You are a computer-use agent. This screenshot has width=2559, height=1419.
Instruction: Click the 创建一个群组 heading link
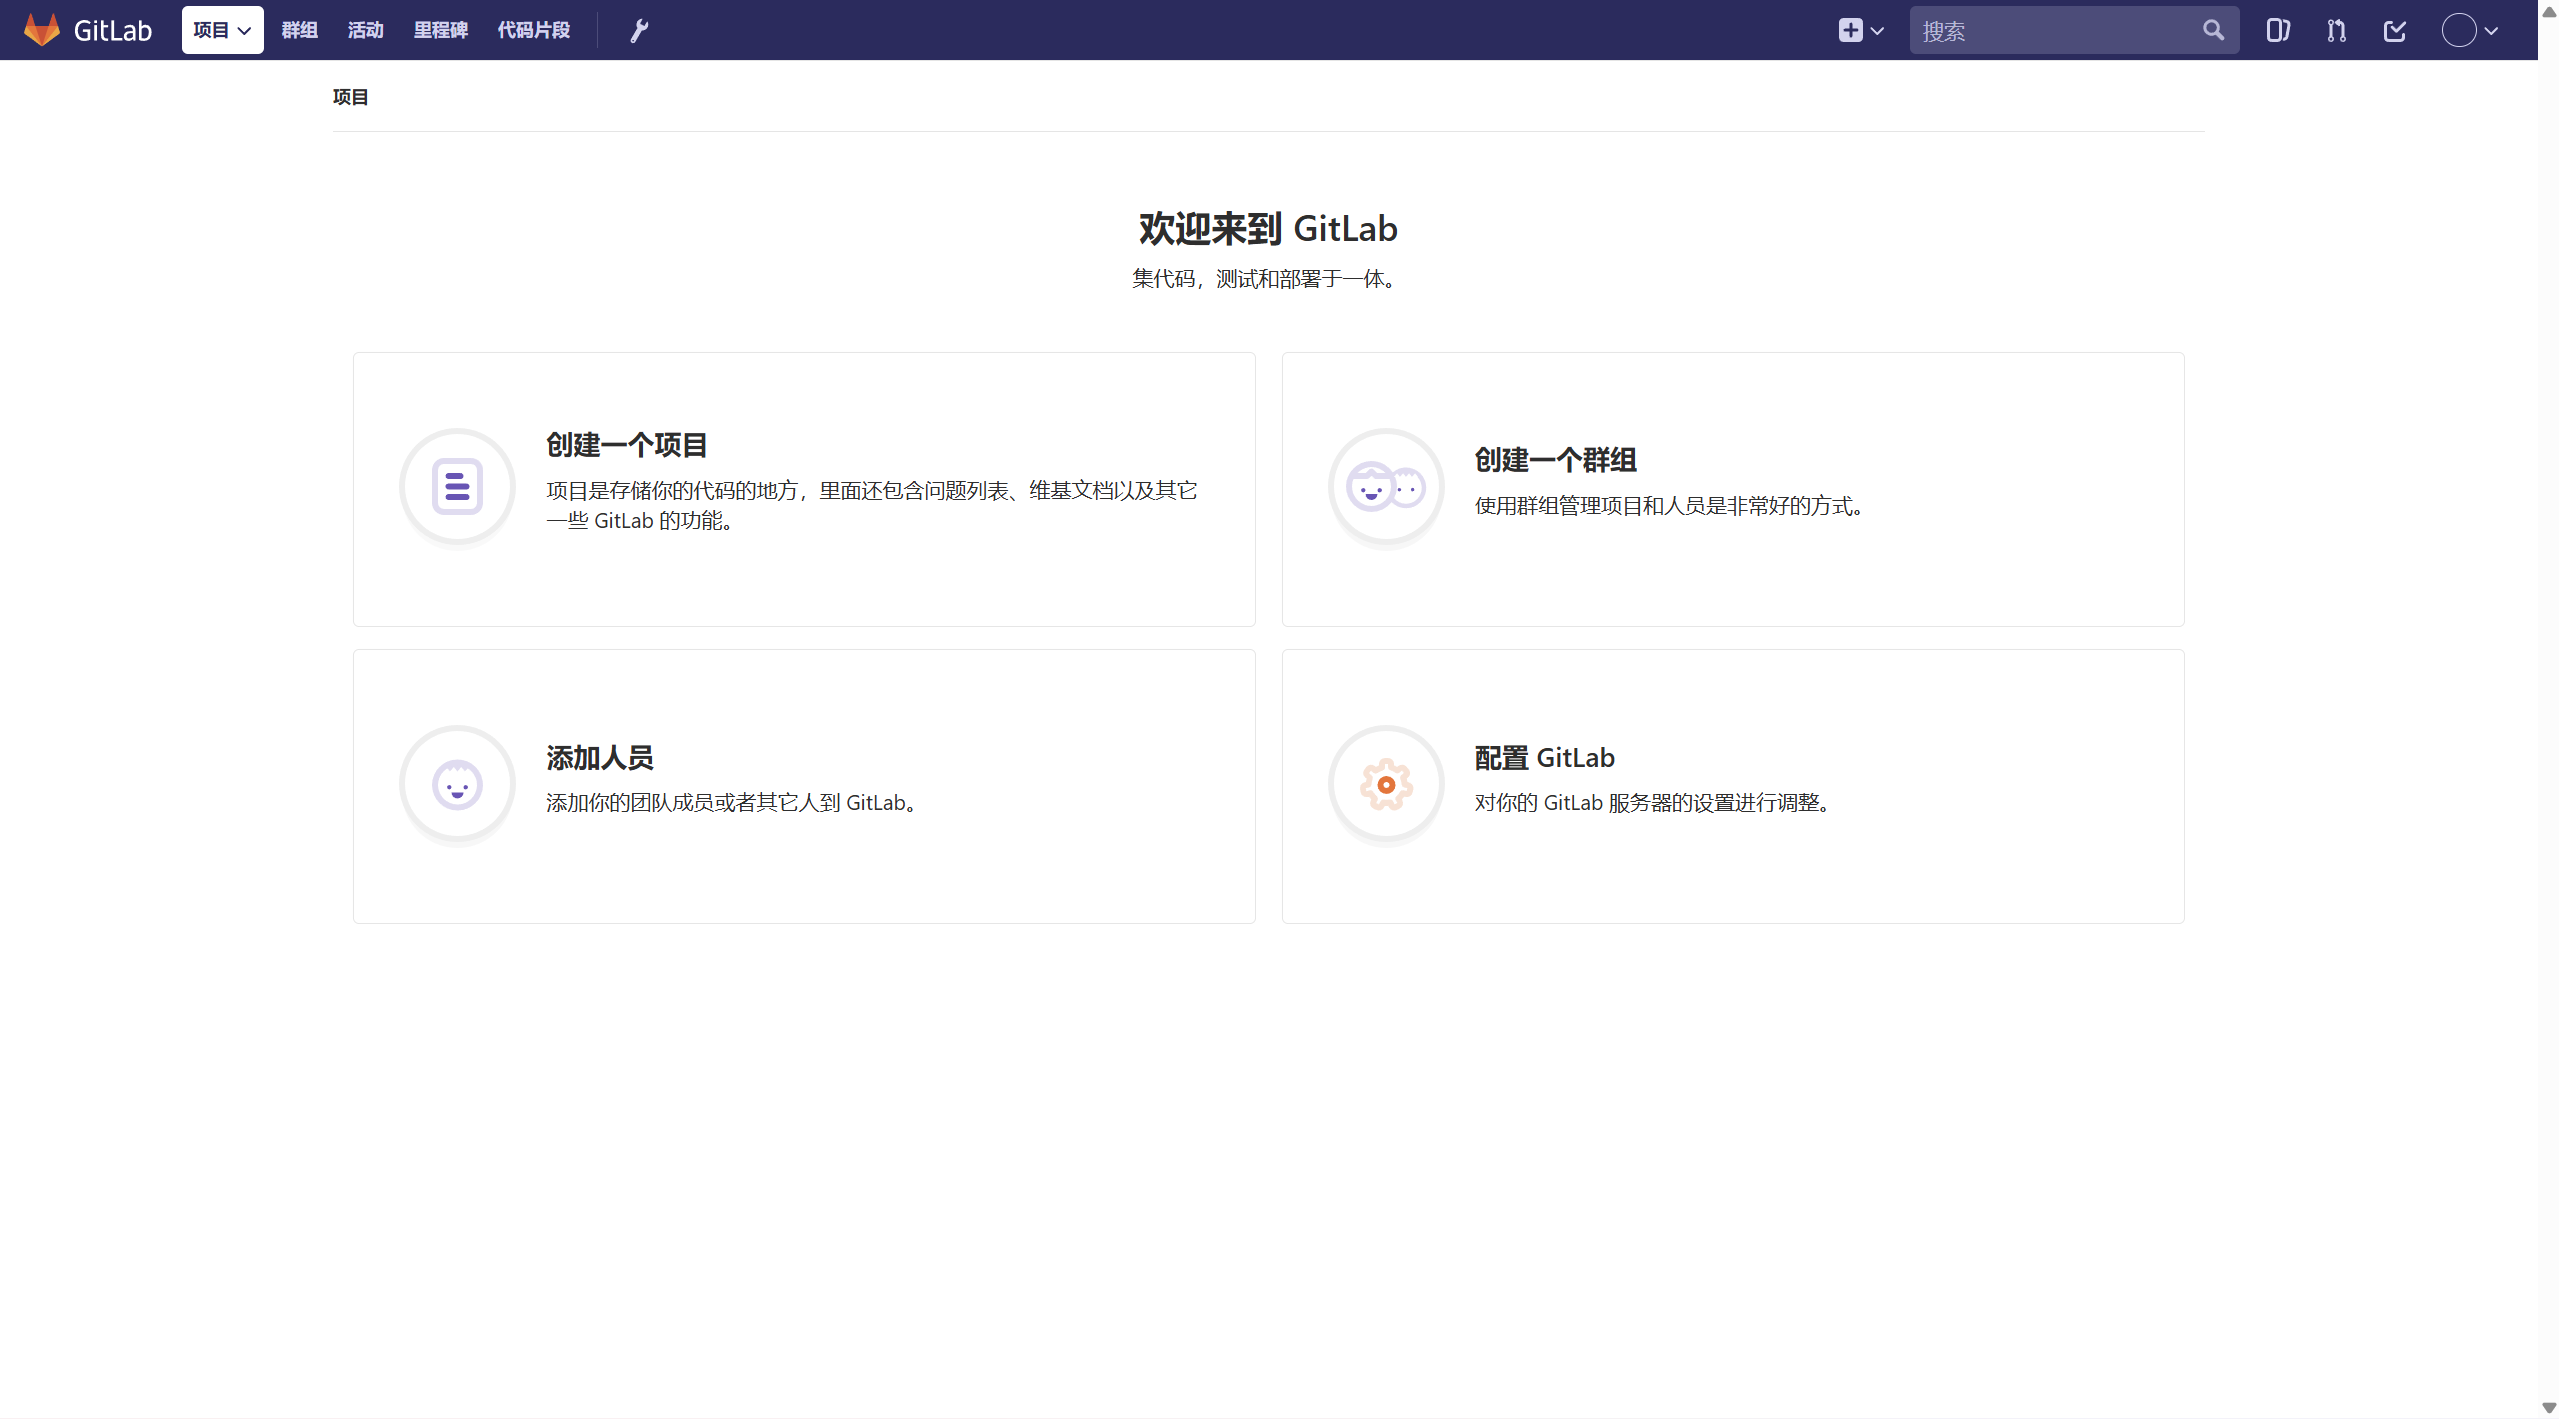pos(1556,460)
